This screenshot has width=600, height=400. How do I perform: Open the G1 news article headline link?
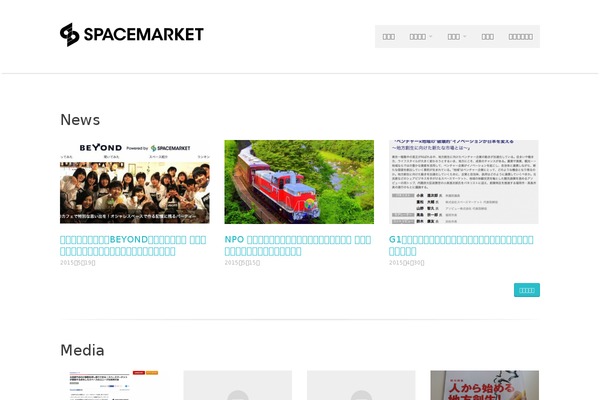(461, 245)
